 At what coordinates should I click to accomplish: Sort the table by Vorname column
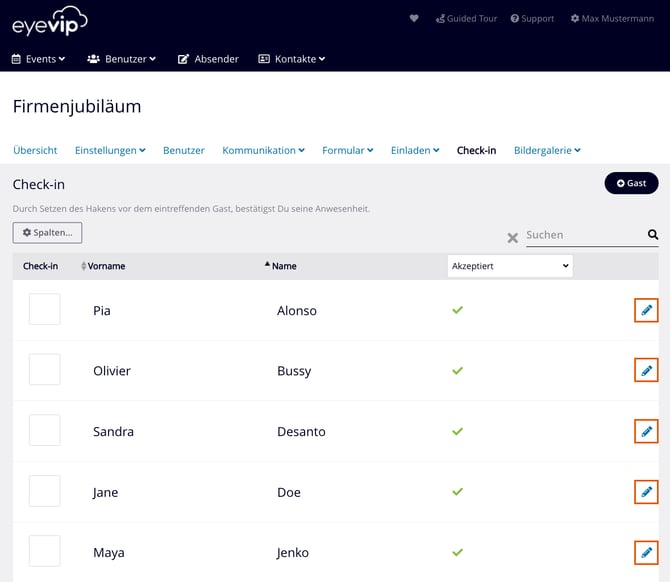(x=105, y=266)
